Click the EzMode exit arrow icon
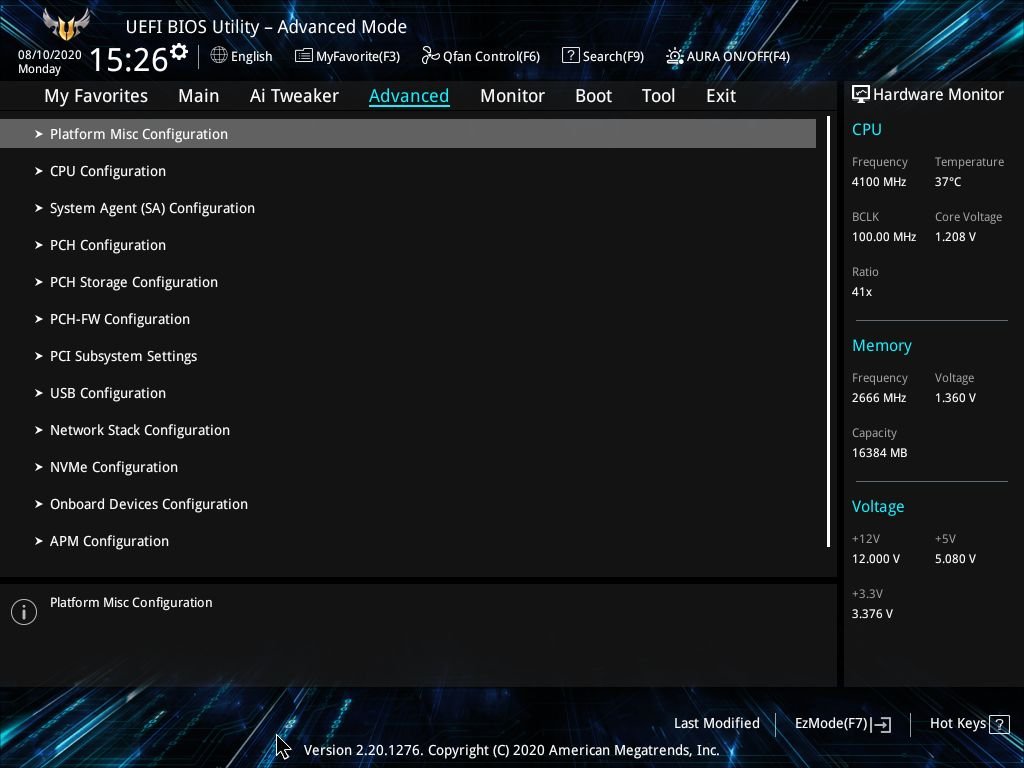Image resolution: width=1024 pixels, height=768 pixels. point(881,724)
